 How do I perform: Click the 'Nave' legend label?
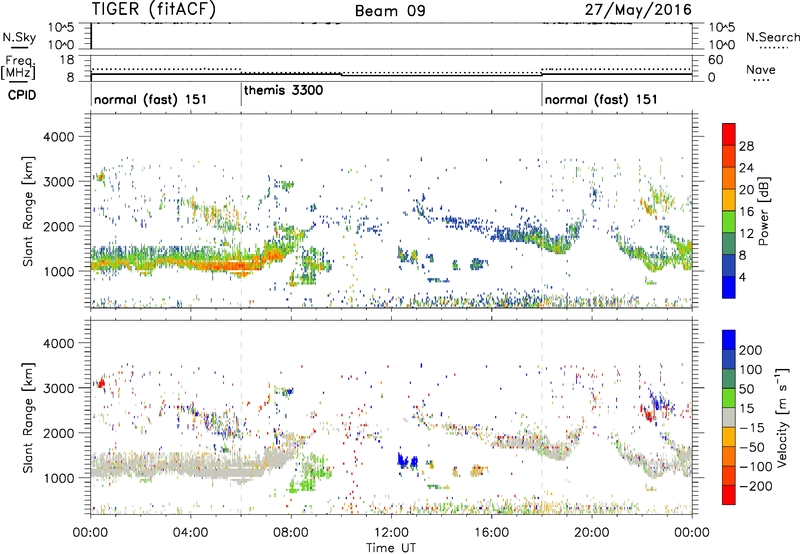[761, 69]
